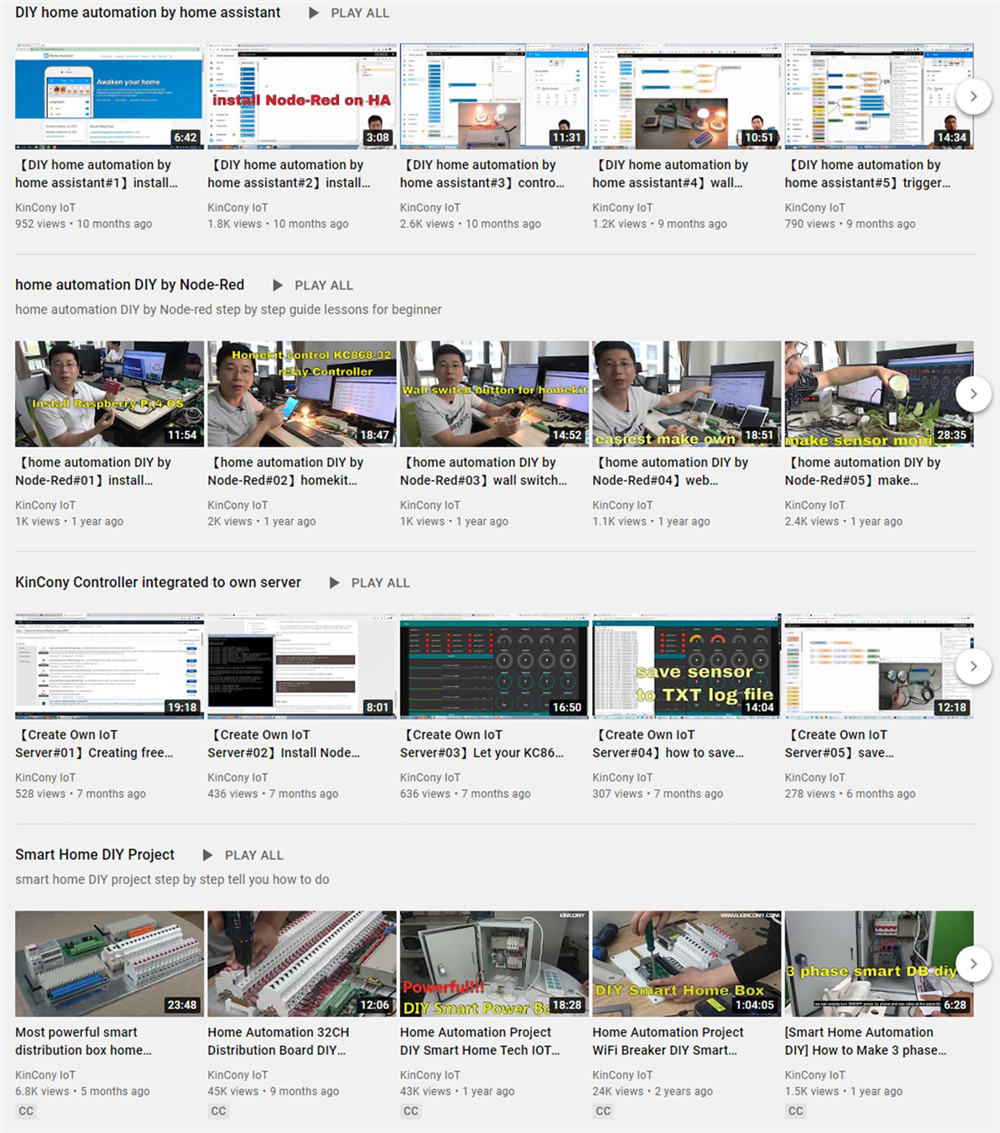This screenshot has height=1133, width=1000.
Task: Click CC badge under Home Automation 32CH video
Action: point(218,1111)
